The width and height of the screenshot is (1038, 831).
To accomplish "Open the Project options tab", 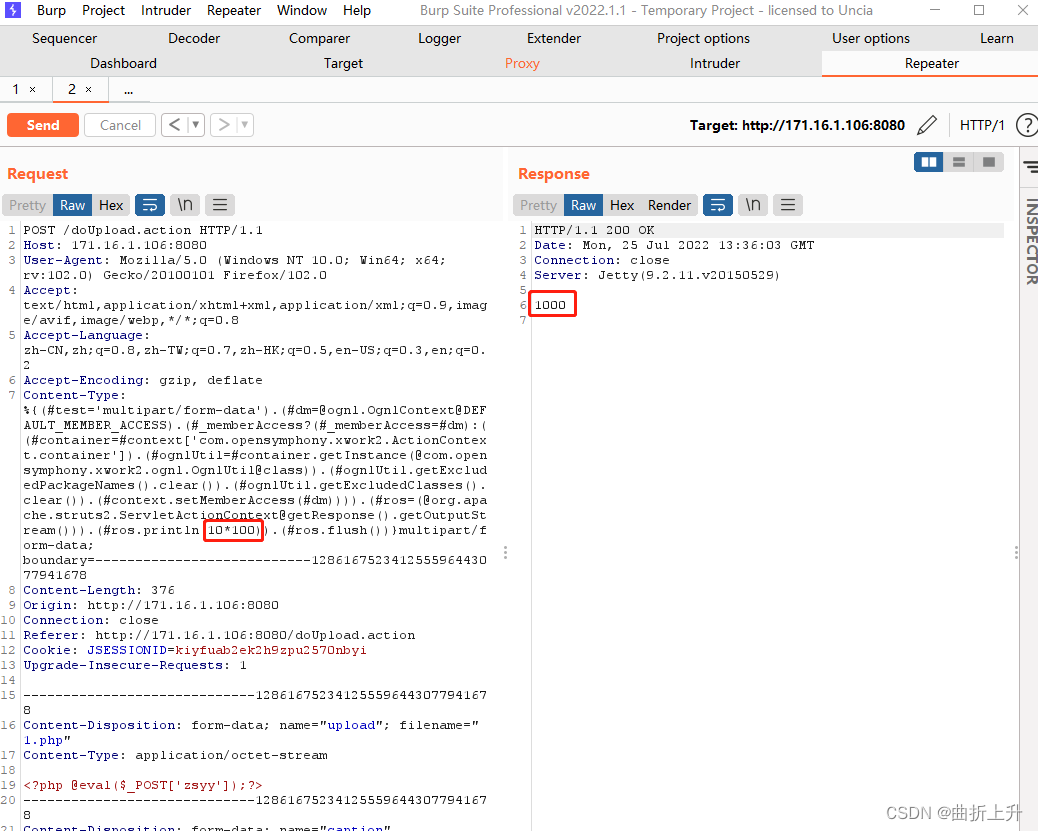I will (x=703, y=38).
